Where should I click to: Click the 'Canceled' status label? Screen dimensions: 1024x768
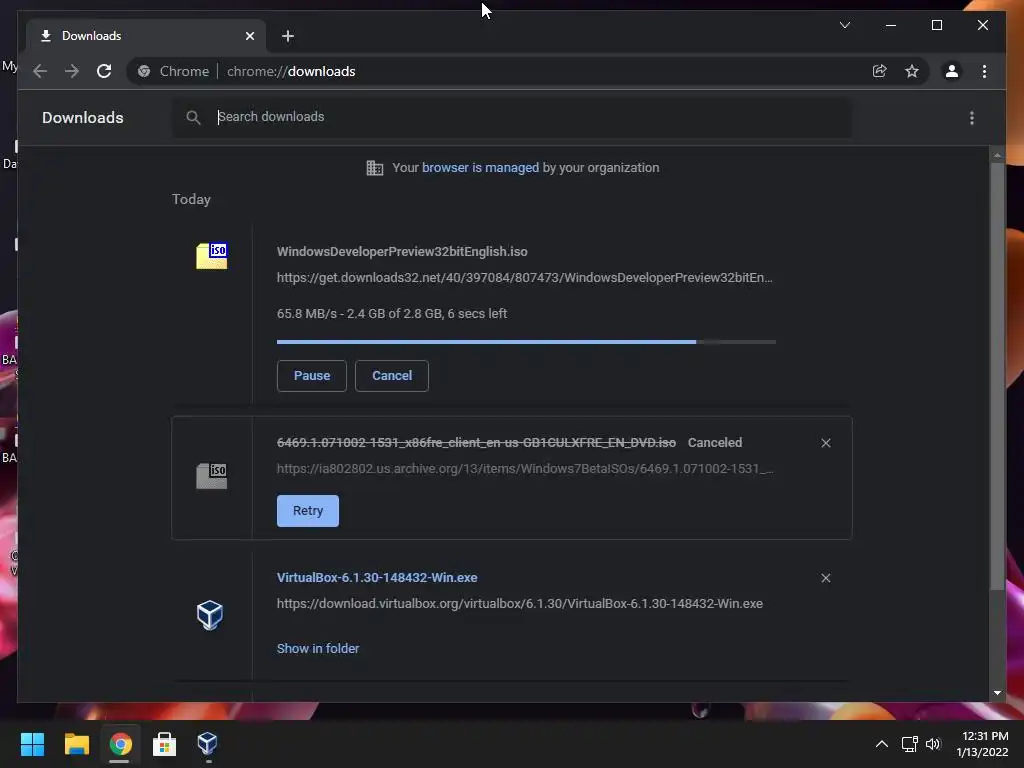715,443
